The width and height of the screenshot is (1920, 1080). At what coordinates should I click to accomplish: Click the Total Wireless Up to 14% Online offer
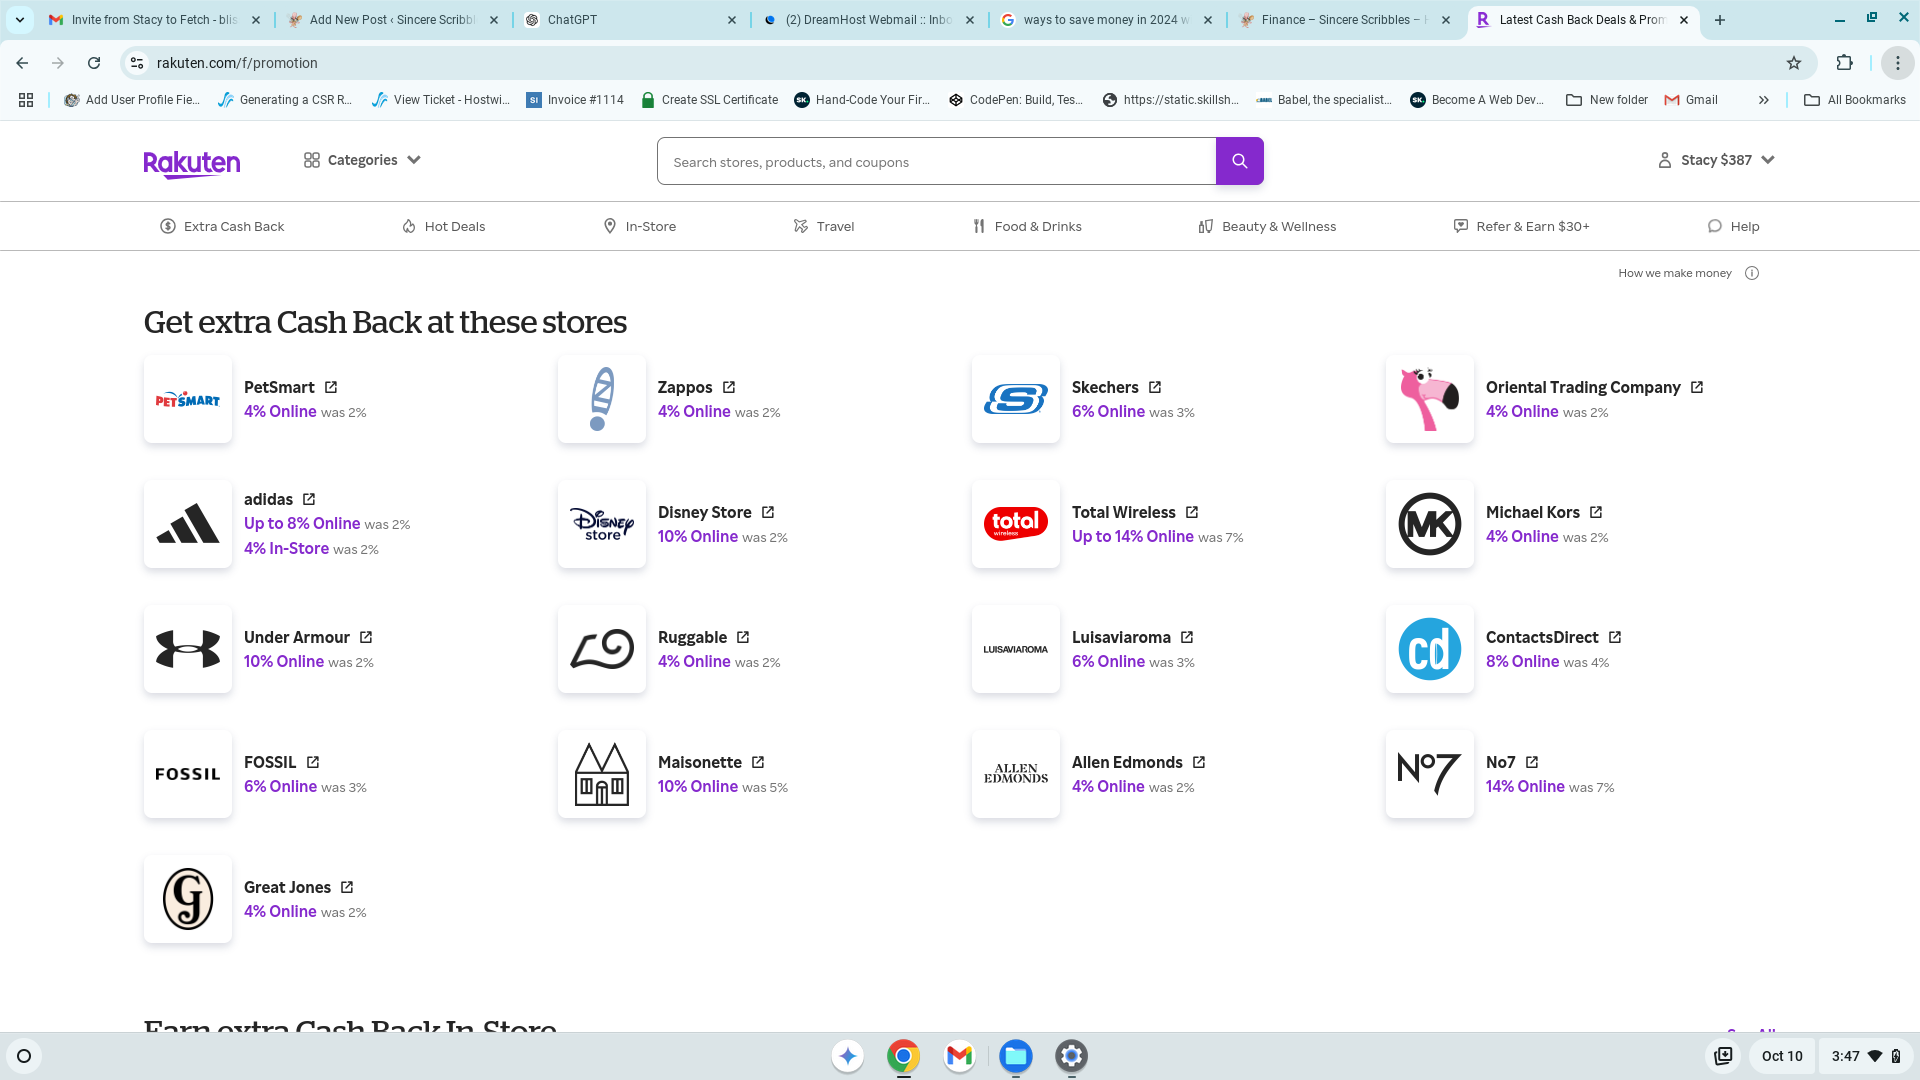[x=1133, y=537]
